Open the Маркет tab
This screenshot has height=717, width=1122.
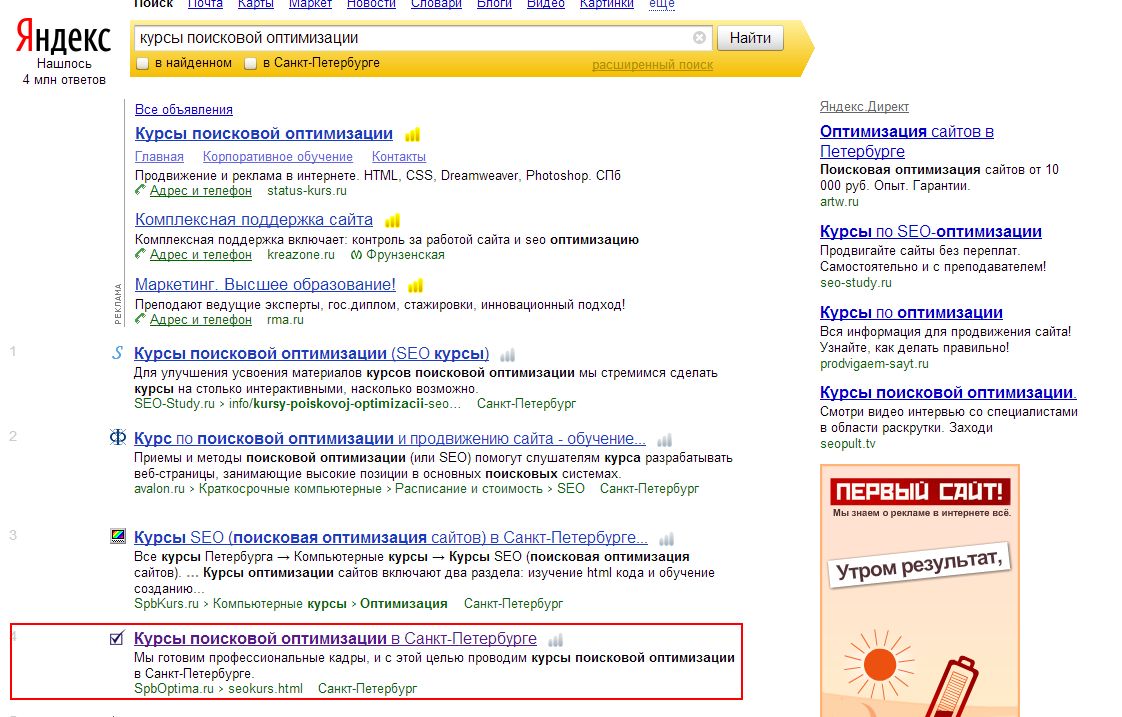pos(310,4)
